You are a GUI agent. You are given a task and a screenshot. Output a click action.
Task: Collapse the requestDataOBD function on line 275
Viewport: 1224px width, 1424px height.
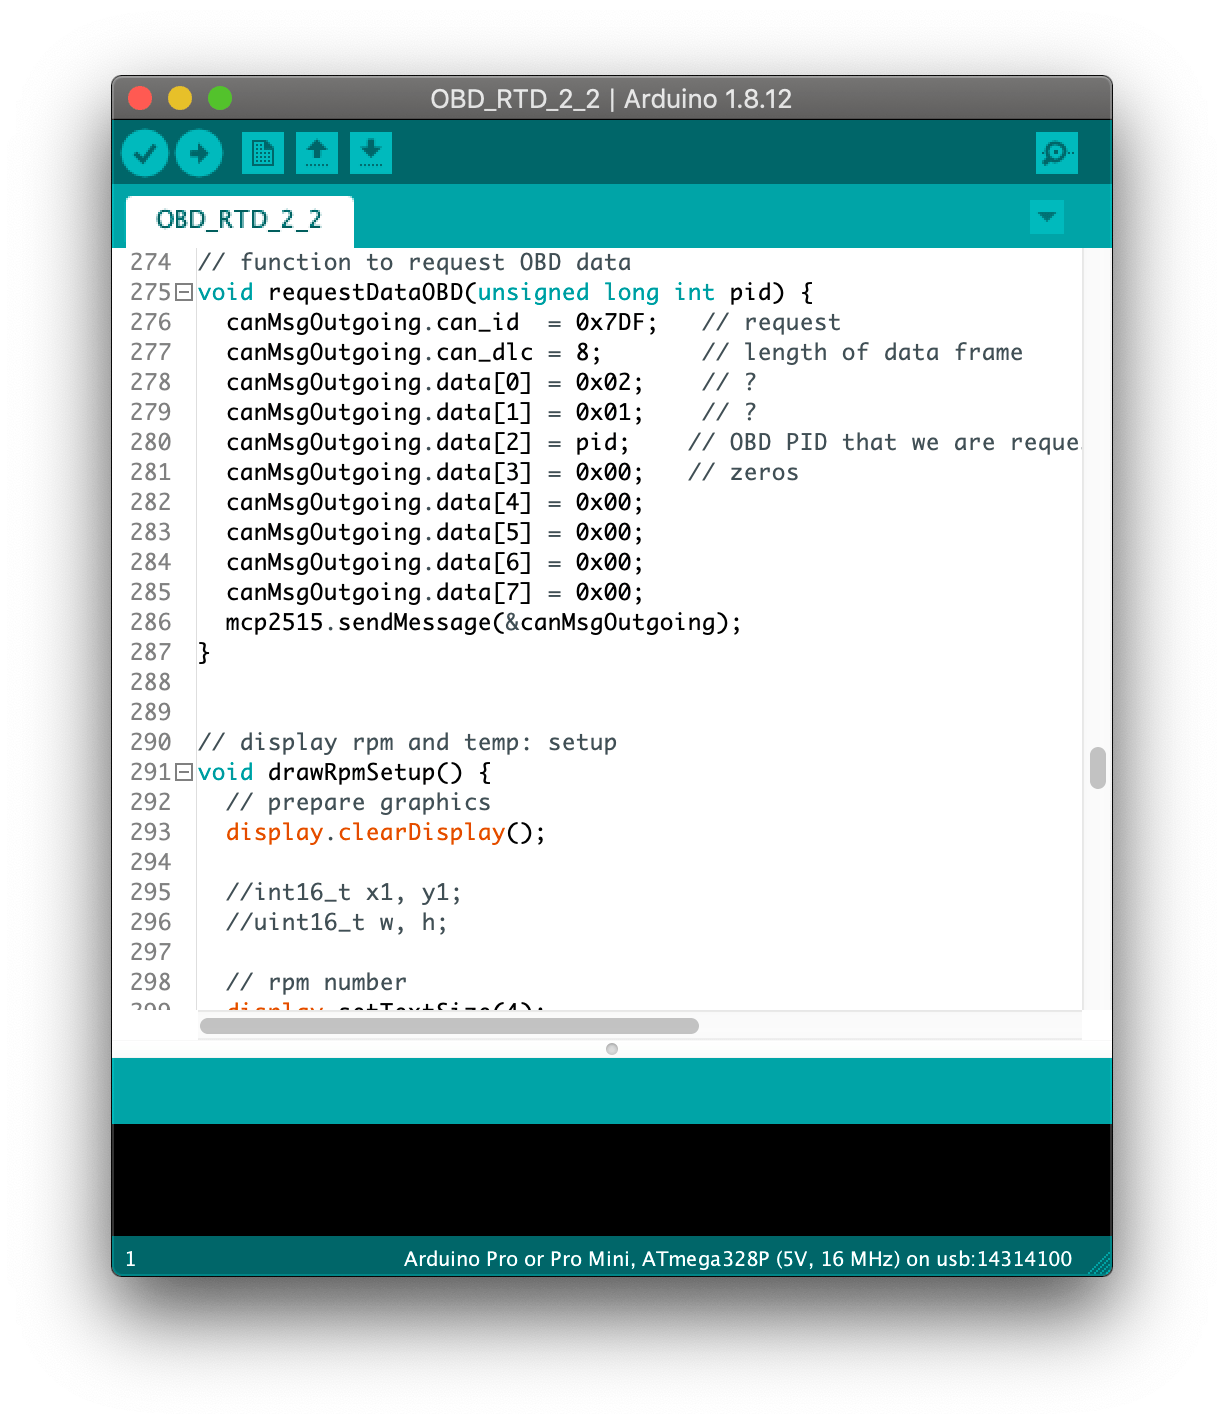(x=184, y=292)
